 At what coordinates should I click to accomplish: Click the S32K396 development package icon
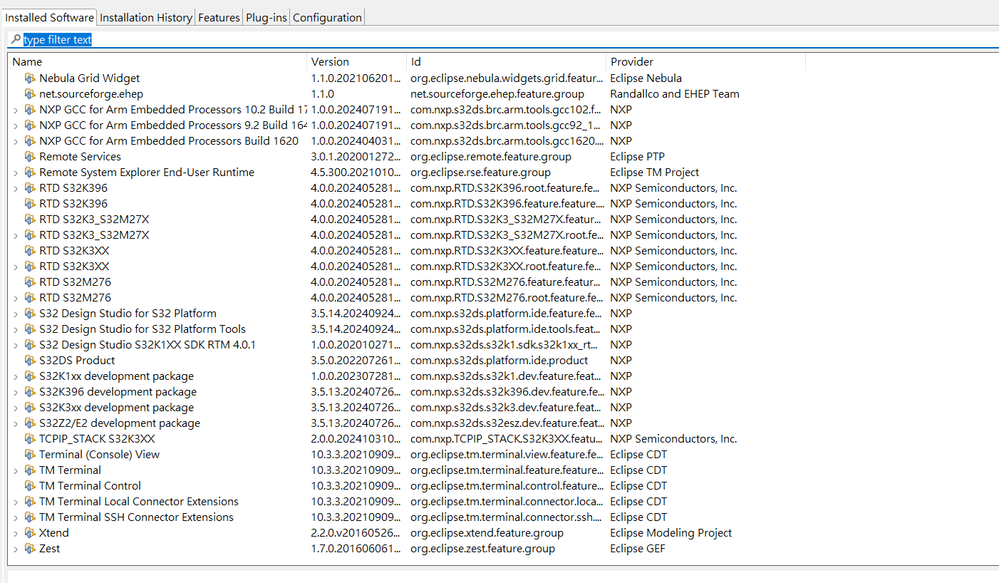[x=30, y=391]
